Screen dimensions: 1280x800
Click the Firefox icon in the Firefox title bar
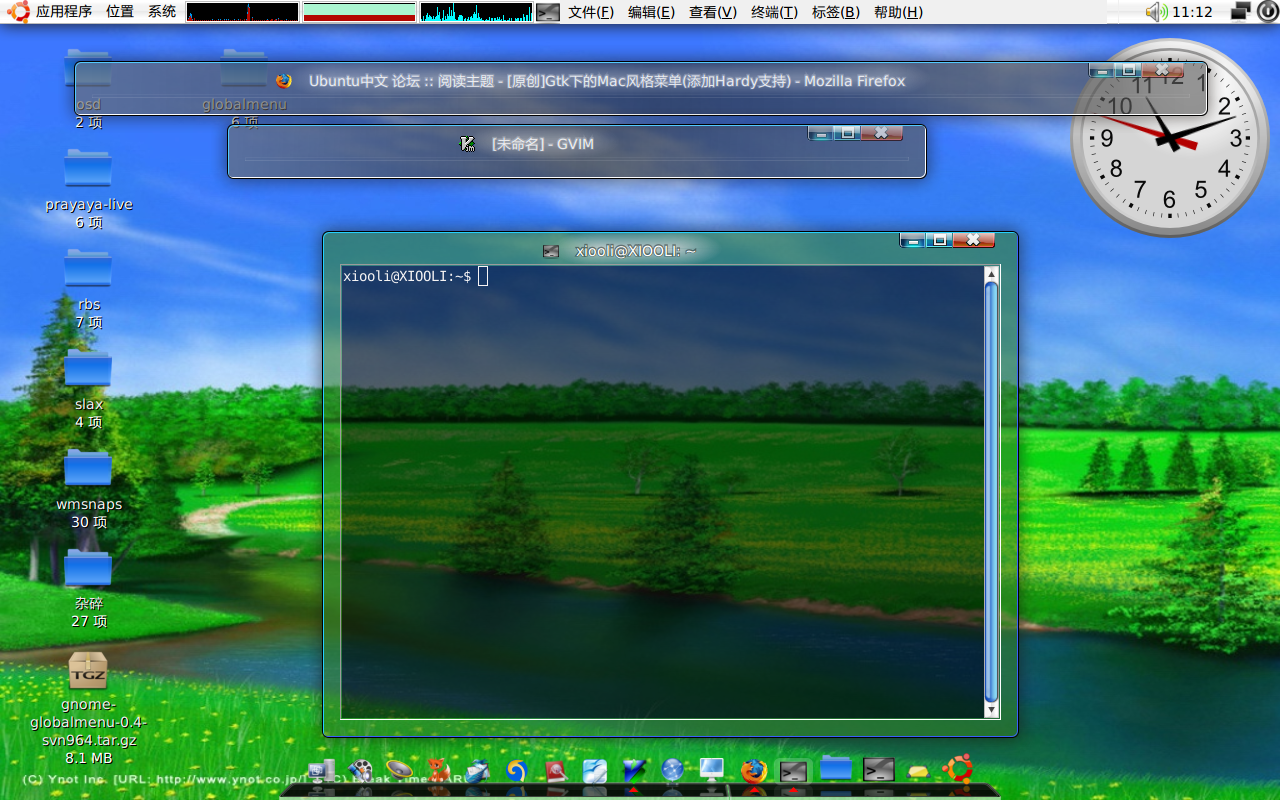pos(284,81)
